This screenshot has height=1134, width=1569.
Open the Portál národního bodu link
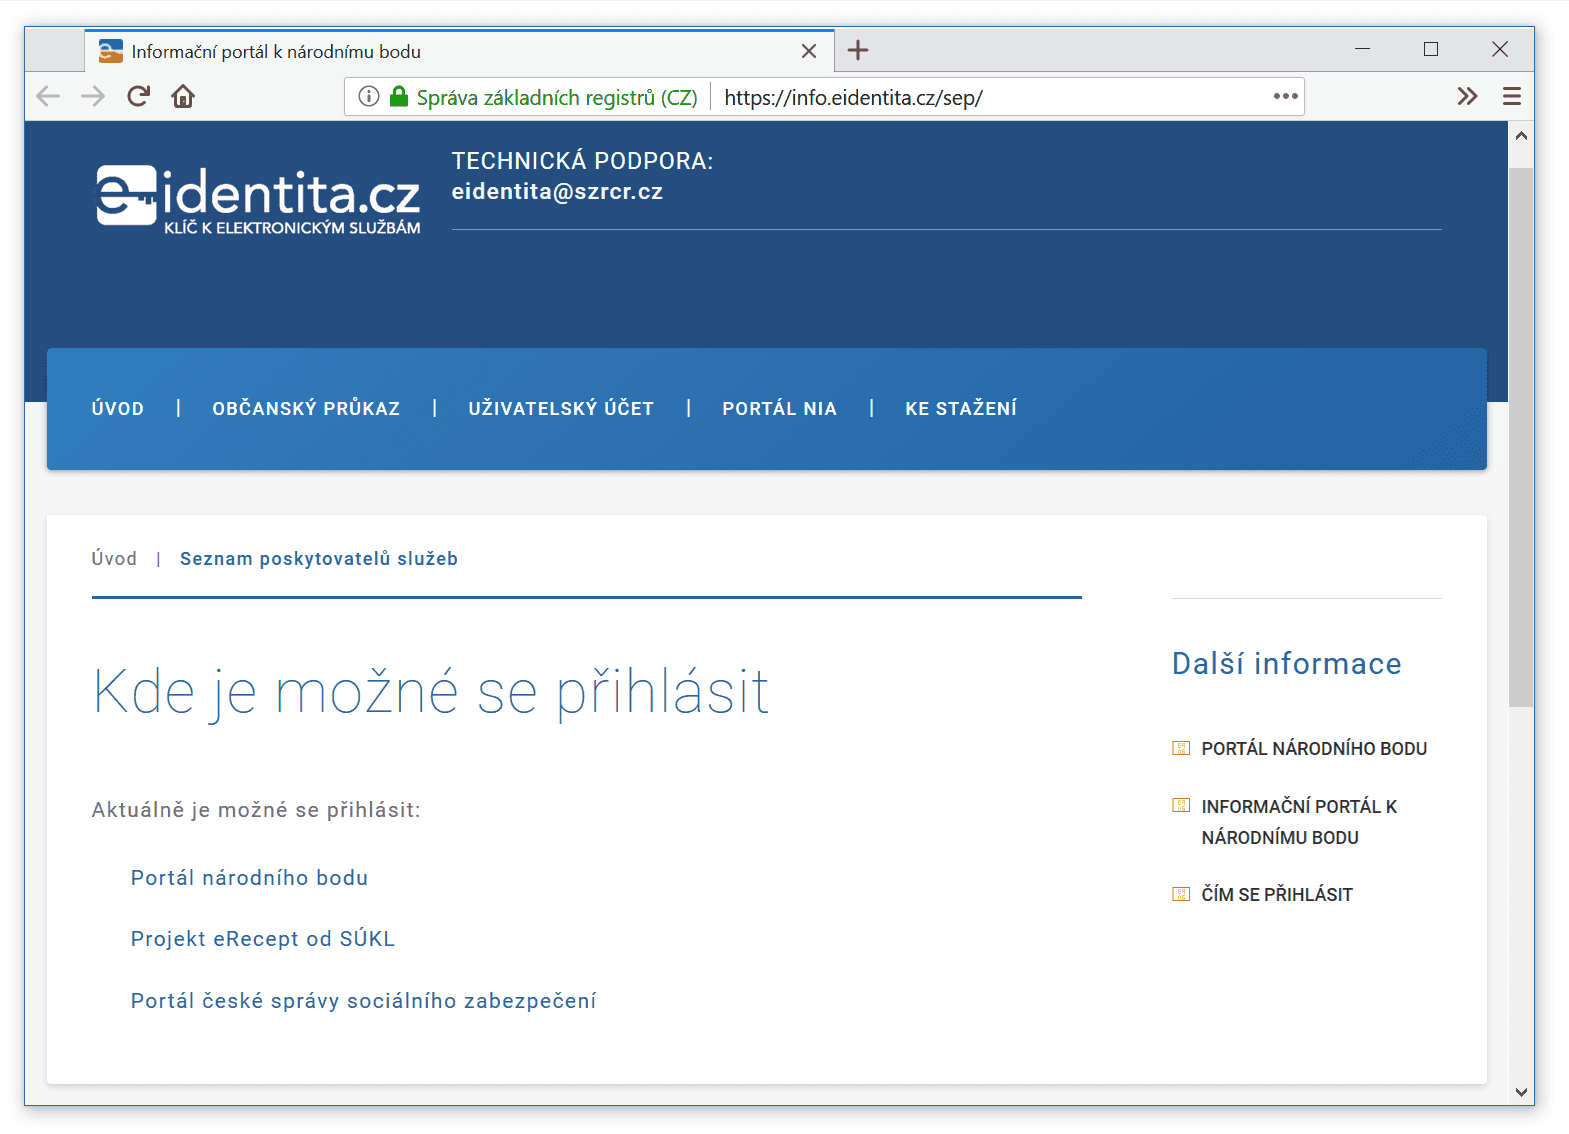click(x=249, y=878)
